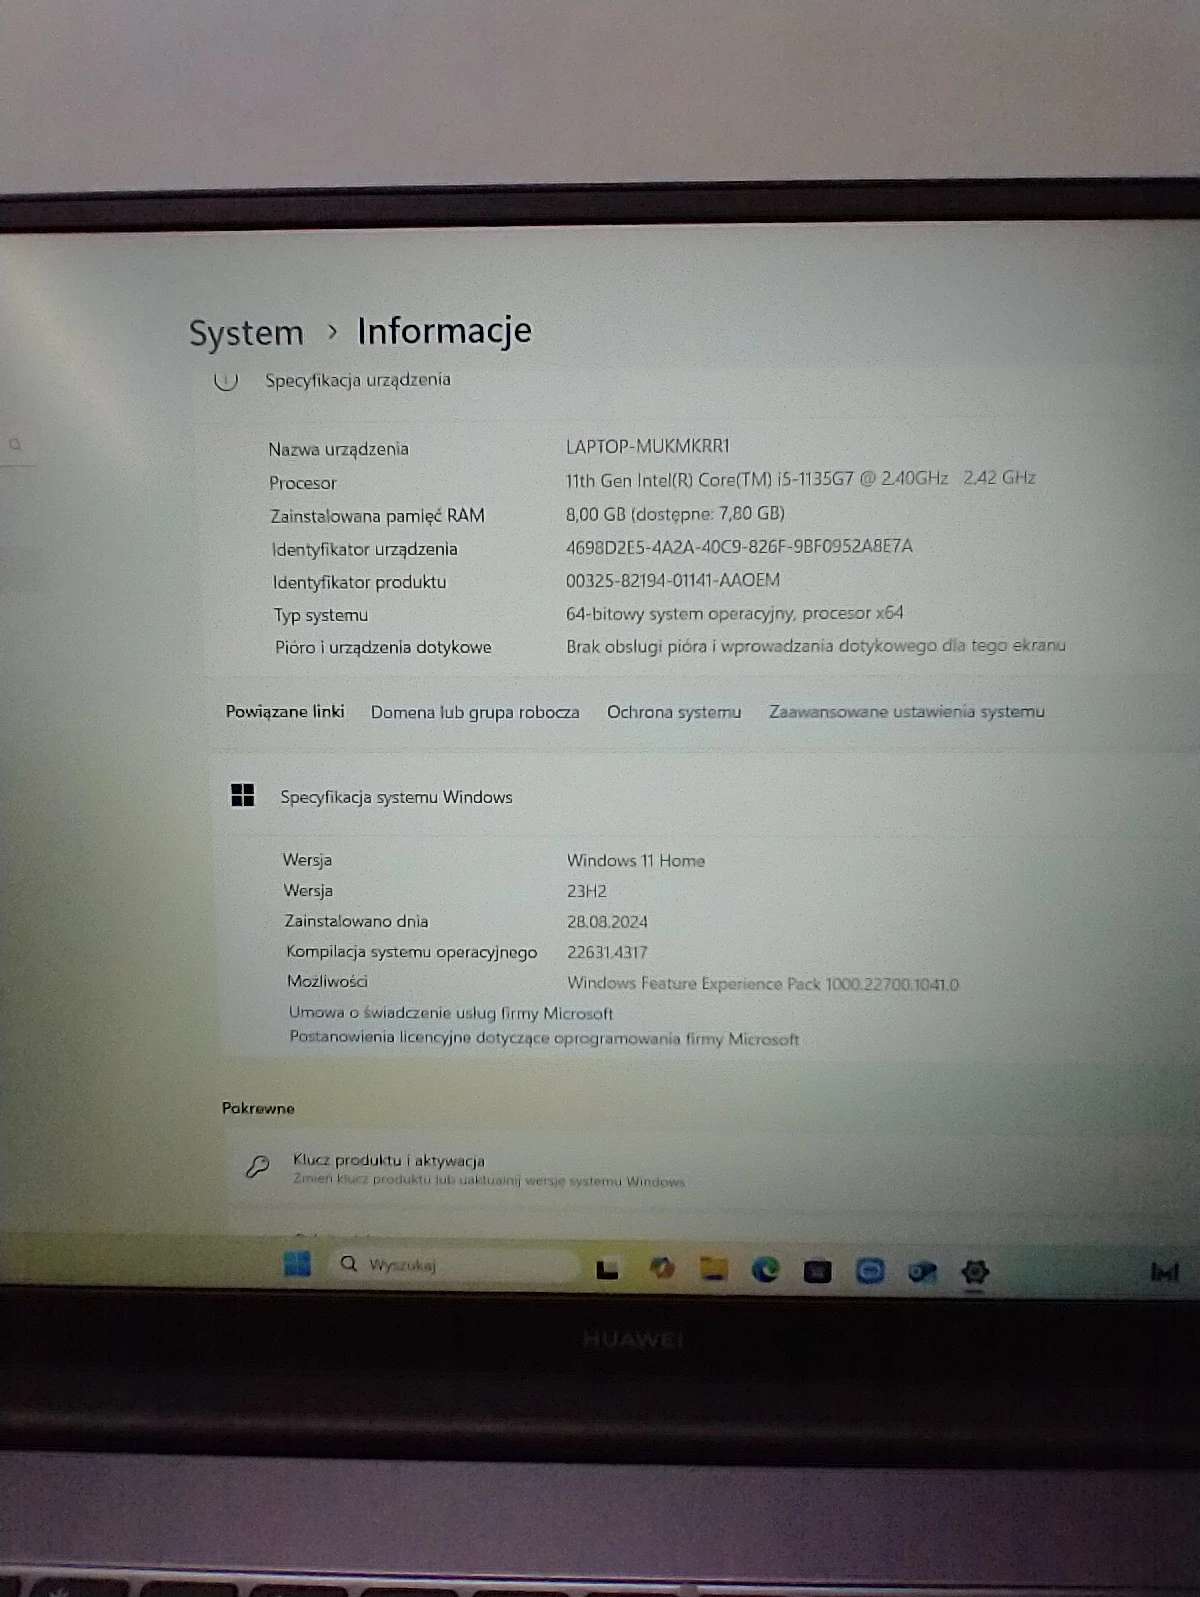This screenshot has height=1597, width=1200.
Task: Click the info icon by Specyfikacja urządzenia
Action: pos(226,381)
